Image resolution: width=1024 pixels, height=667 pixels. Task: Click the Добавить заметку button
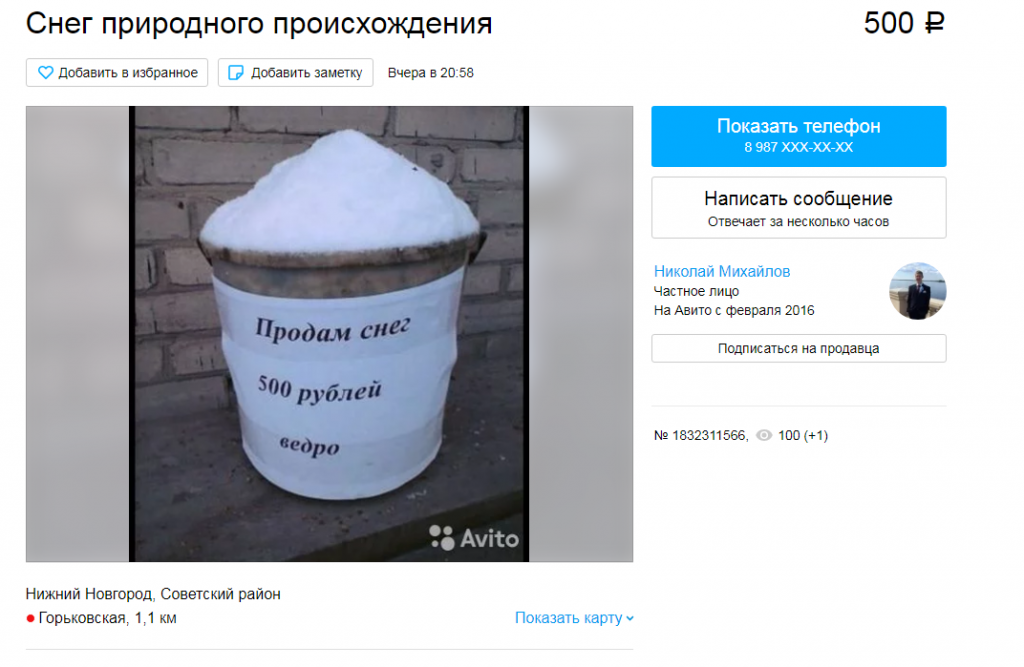click(295, 73)
